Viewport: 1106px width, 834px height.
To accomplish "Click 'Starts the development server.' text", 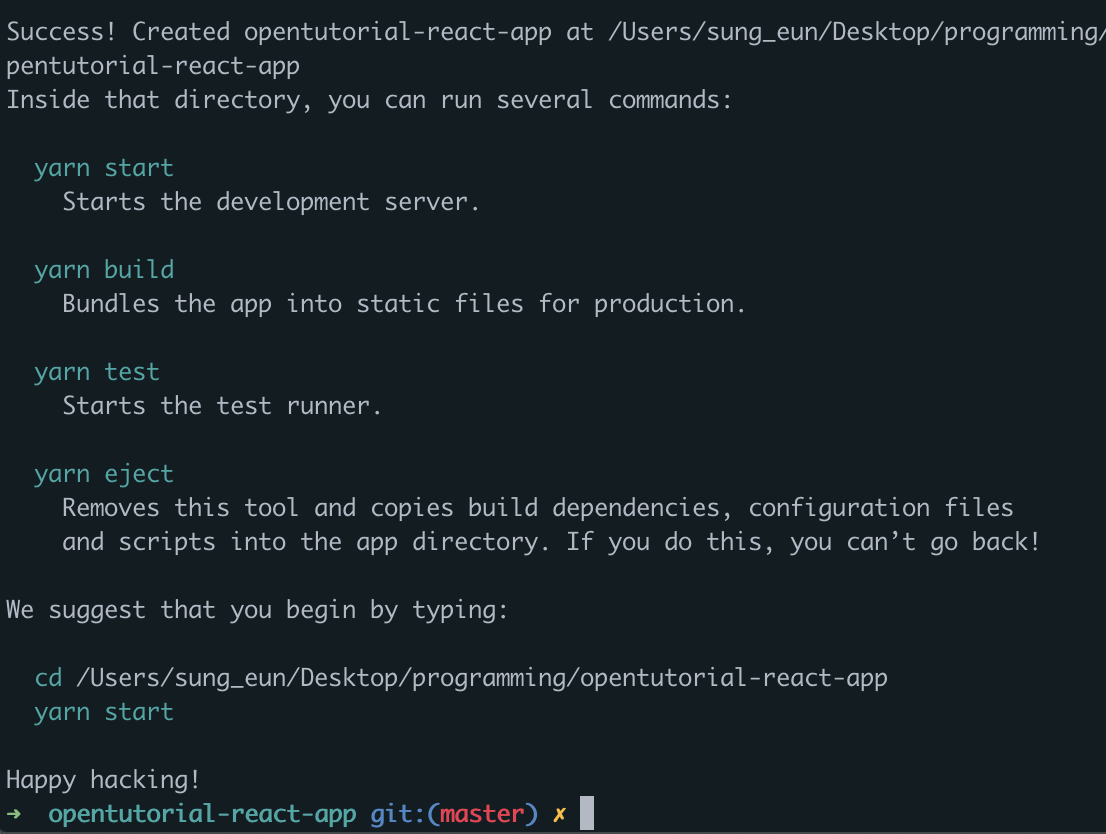I will pos(271,202).
